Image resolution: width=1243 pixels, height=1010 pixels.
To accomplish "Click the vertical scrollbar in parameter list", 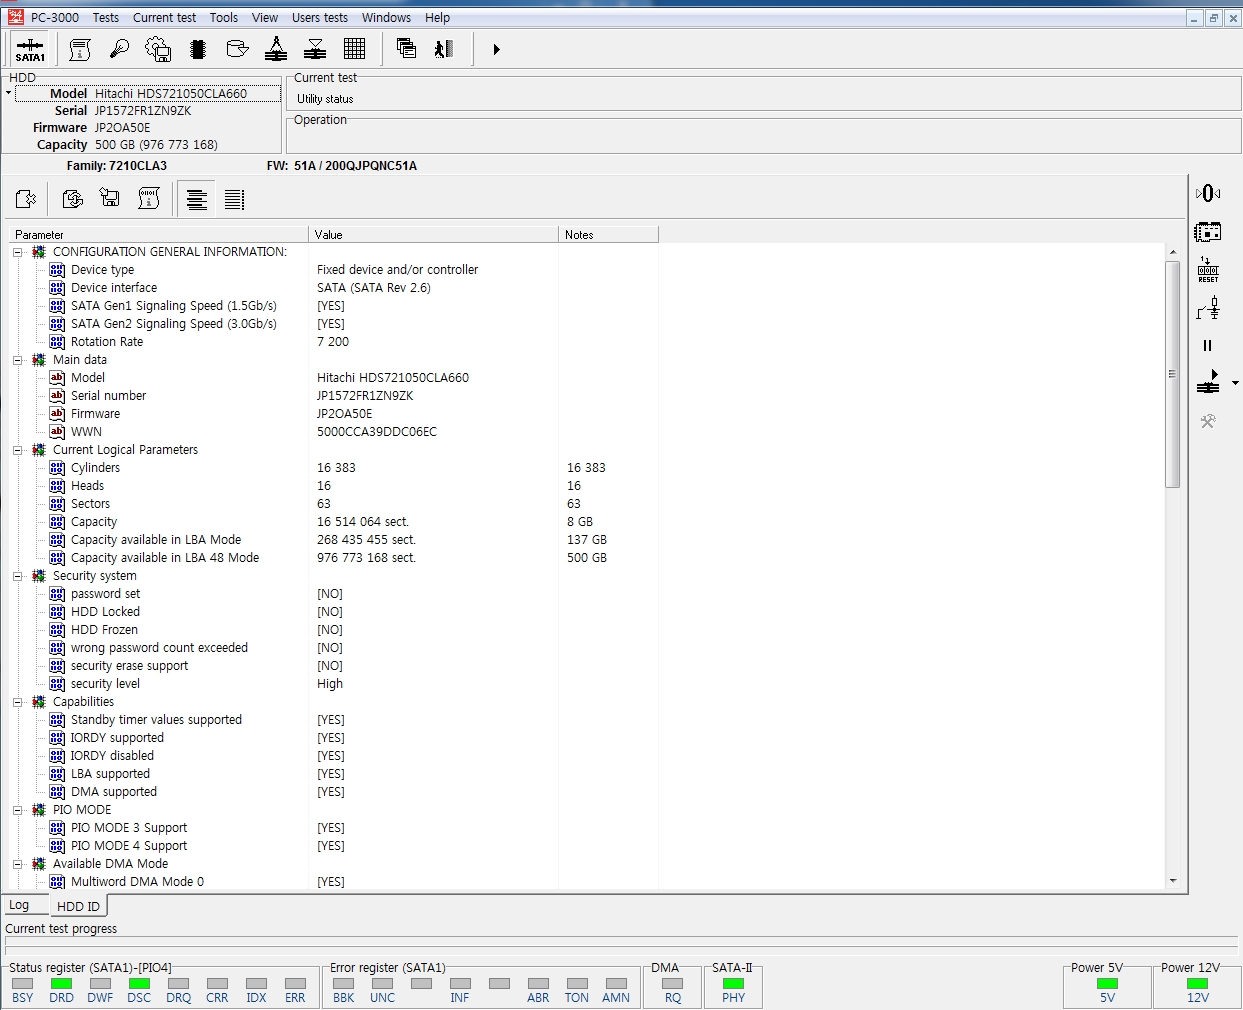I will (x=1172, y=374).
